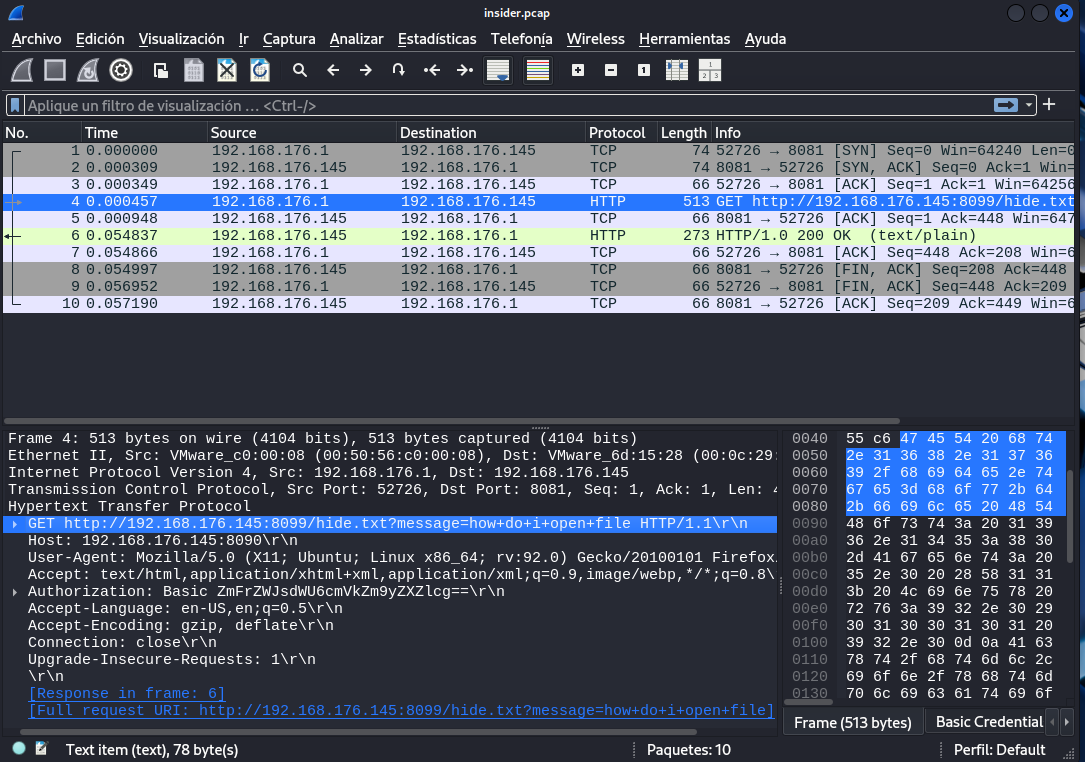
Task: Click the display filter input field
Action: [x=509, y=105]
